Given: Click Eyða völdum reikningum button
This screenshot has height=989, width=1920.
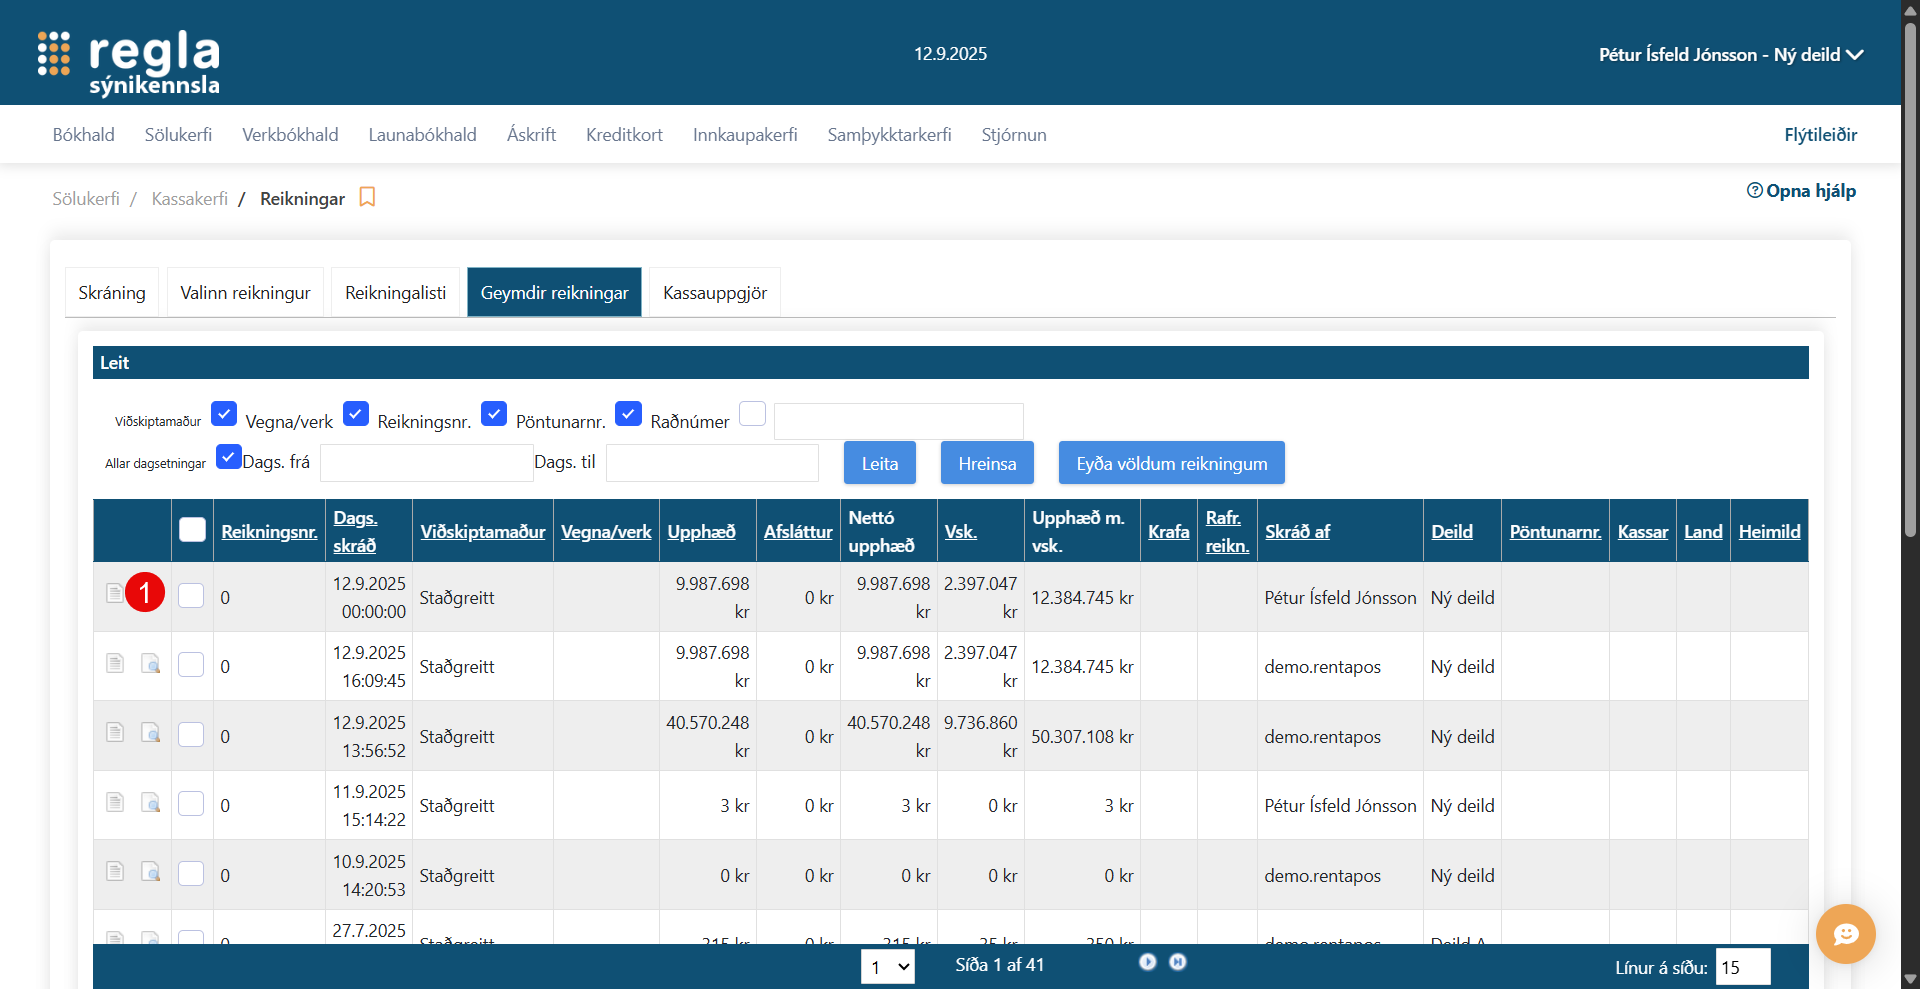Looking at the screenshot, I should (1171, 463).
